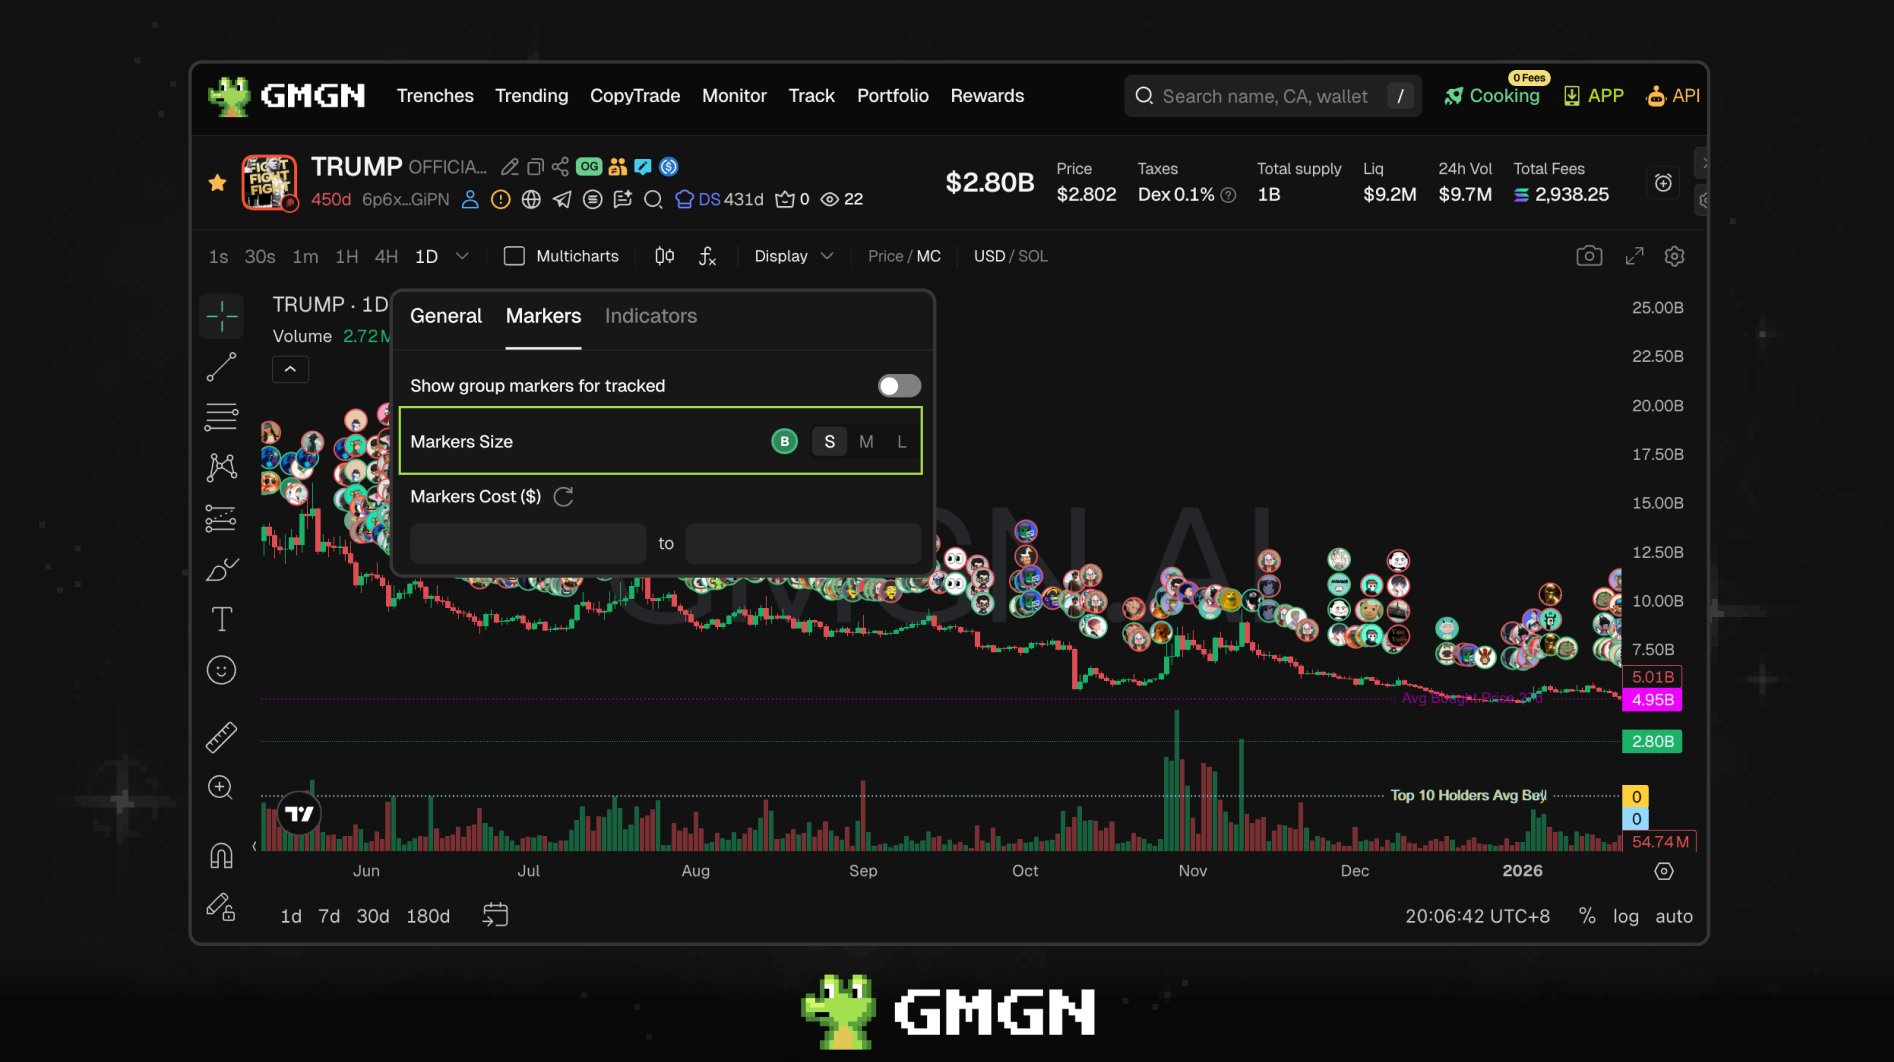Open candle chart type icon
The width and height of the screenshot is (1894, 1062).
(664, 256)
